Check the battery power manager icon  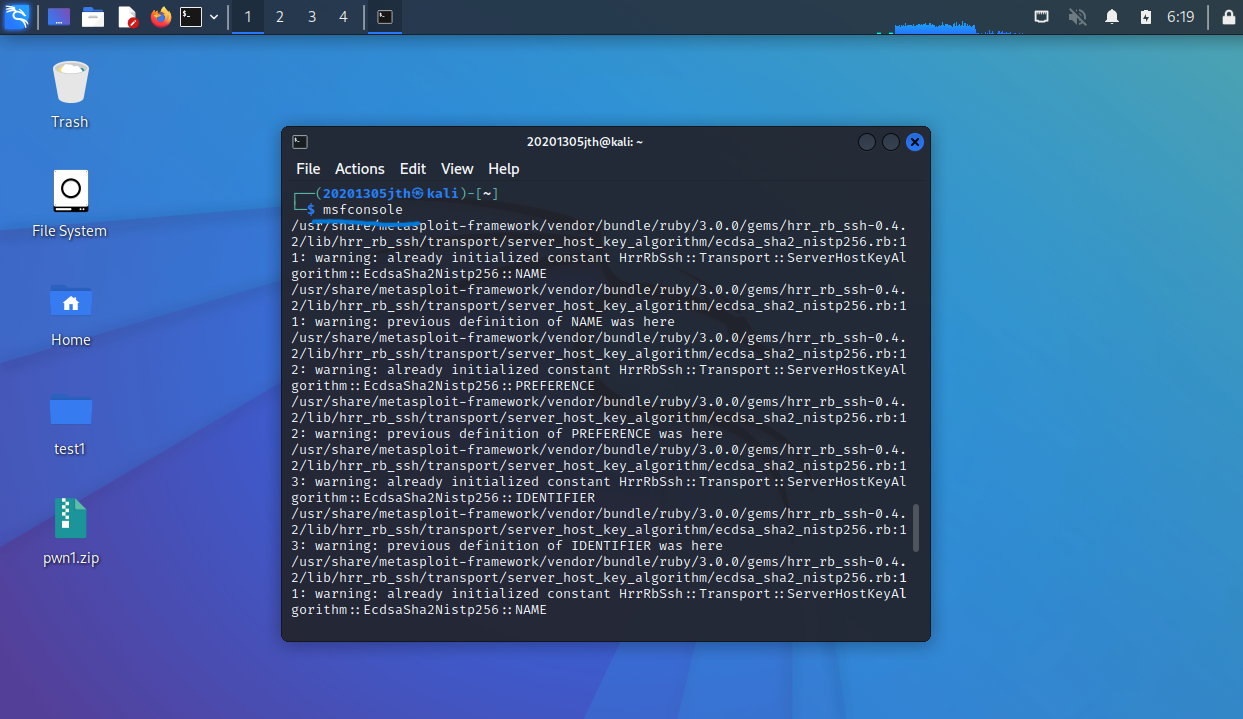pos(1146,17)
